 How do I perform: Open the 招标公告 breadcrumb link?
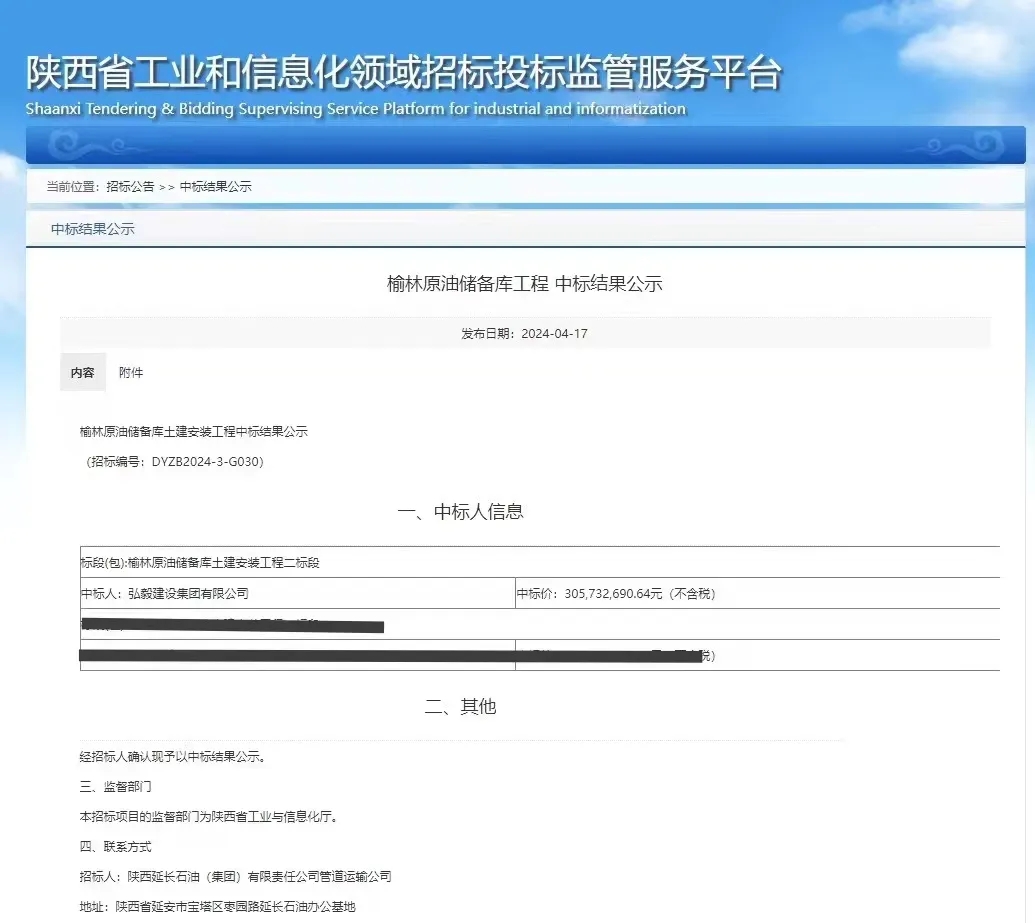(130, 187)
